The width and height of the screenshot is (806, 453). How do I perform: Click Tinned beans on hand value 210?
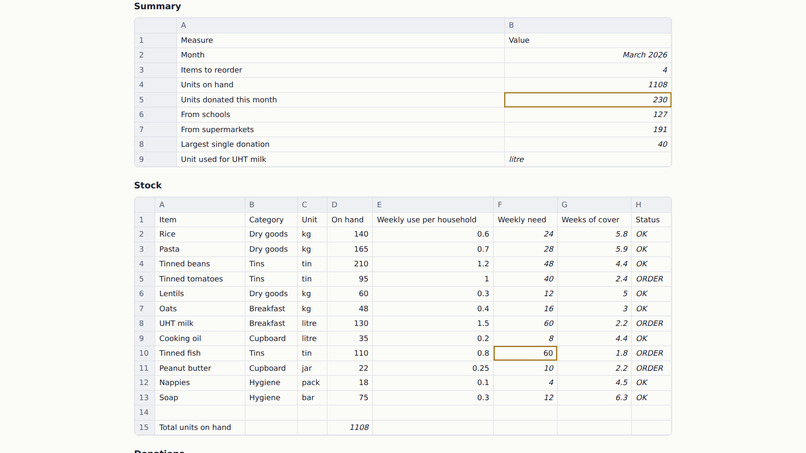(x=350, y=264)
